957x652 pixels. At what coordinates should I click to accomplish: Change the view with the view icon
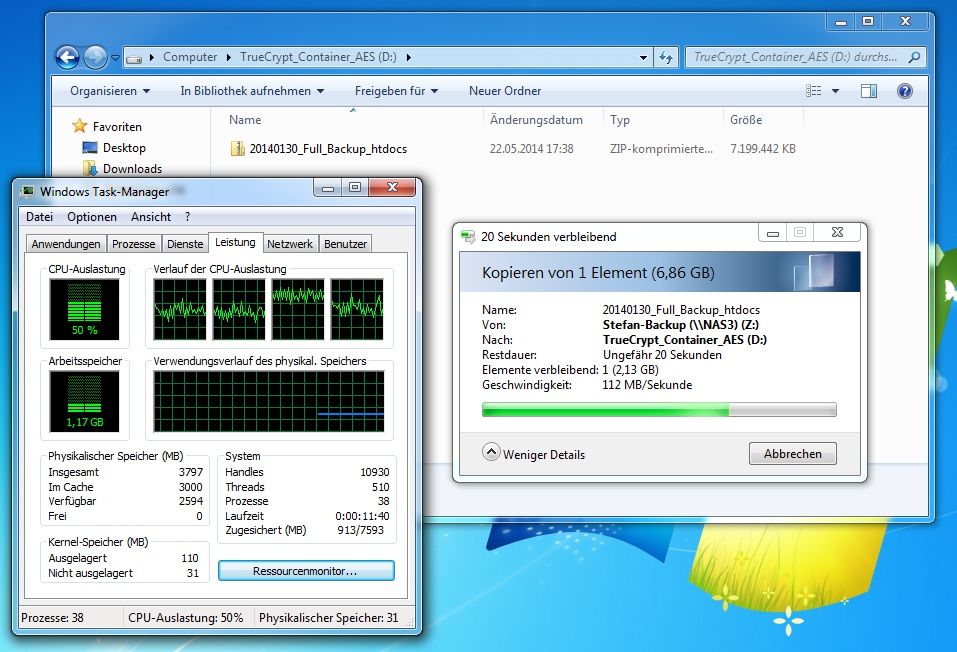pyautogui.click(x=814, y=91)
